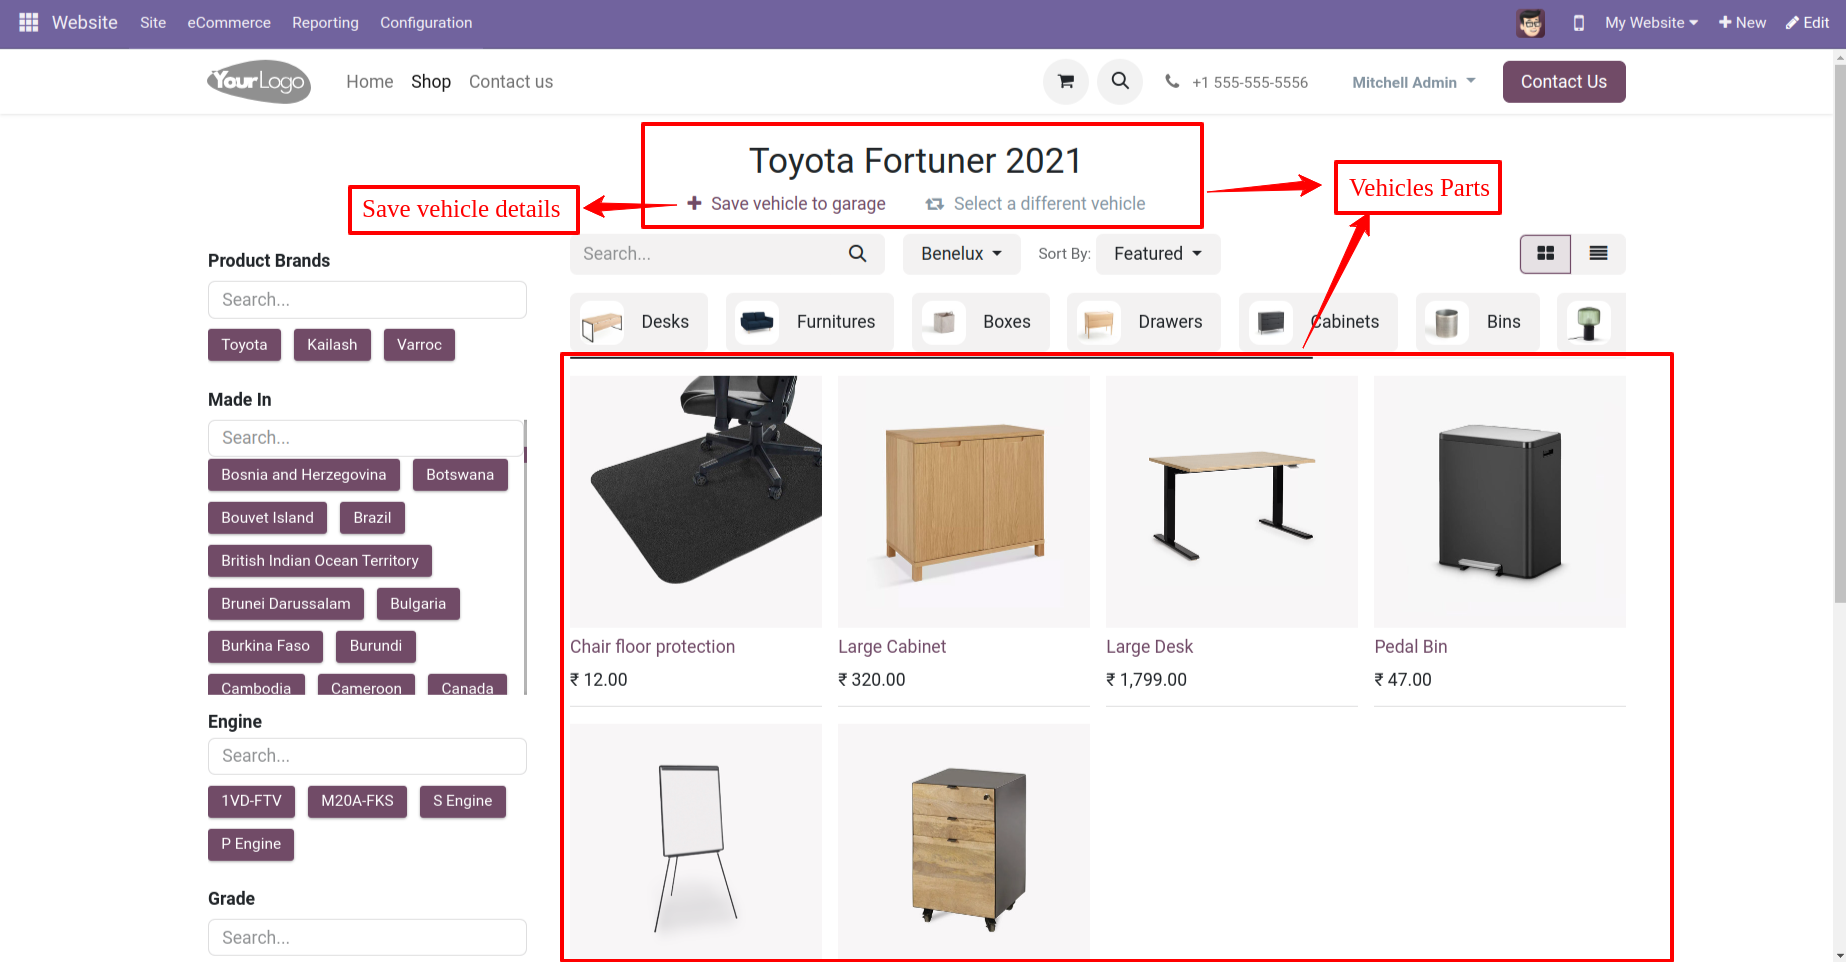Open the Large Cabinet product thumbnail
Screen dimensions: 1846x962
[x=963, y=502]
